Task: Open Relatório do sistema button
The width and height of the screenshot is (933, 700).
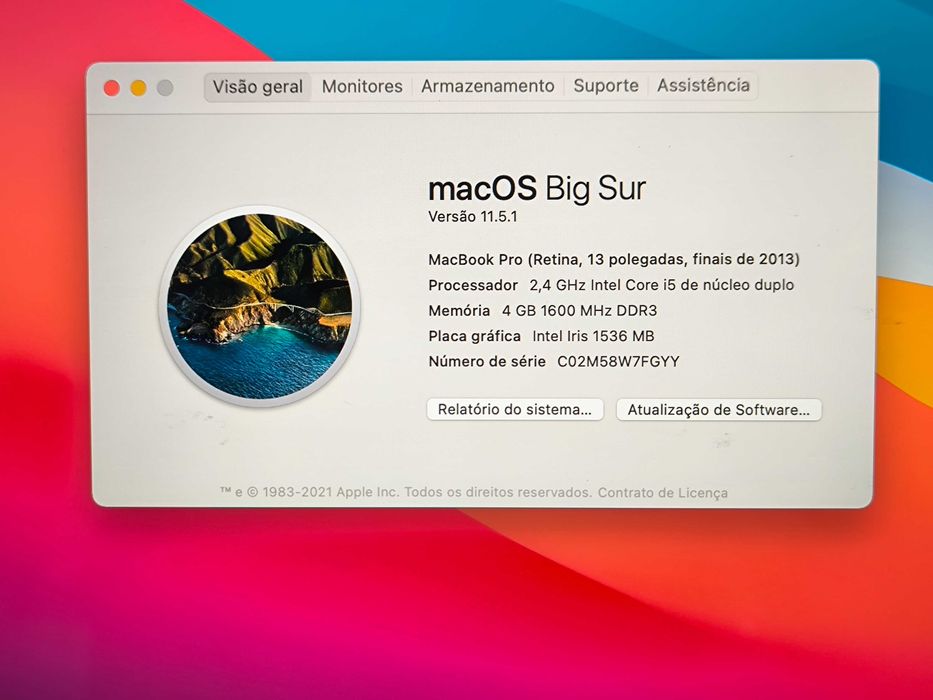Action: [x=515, y=410]
